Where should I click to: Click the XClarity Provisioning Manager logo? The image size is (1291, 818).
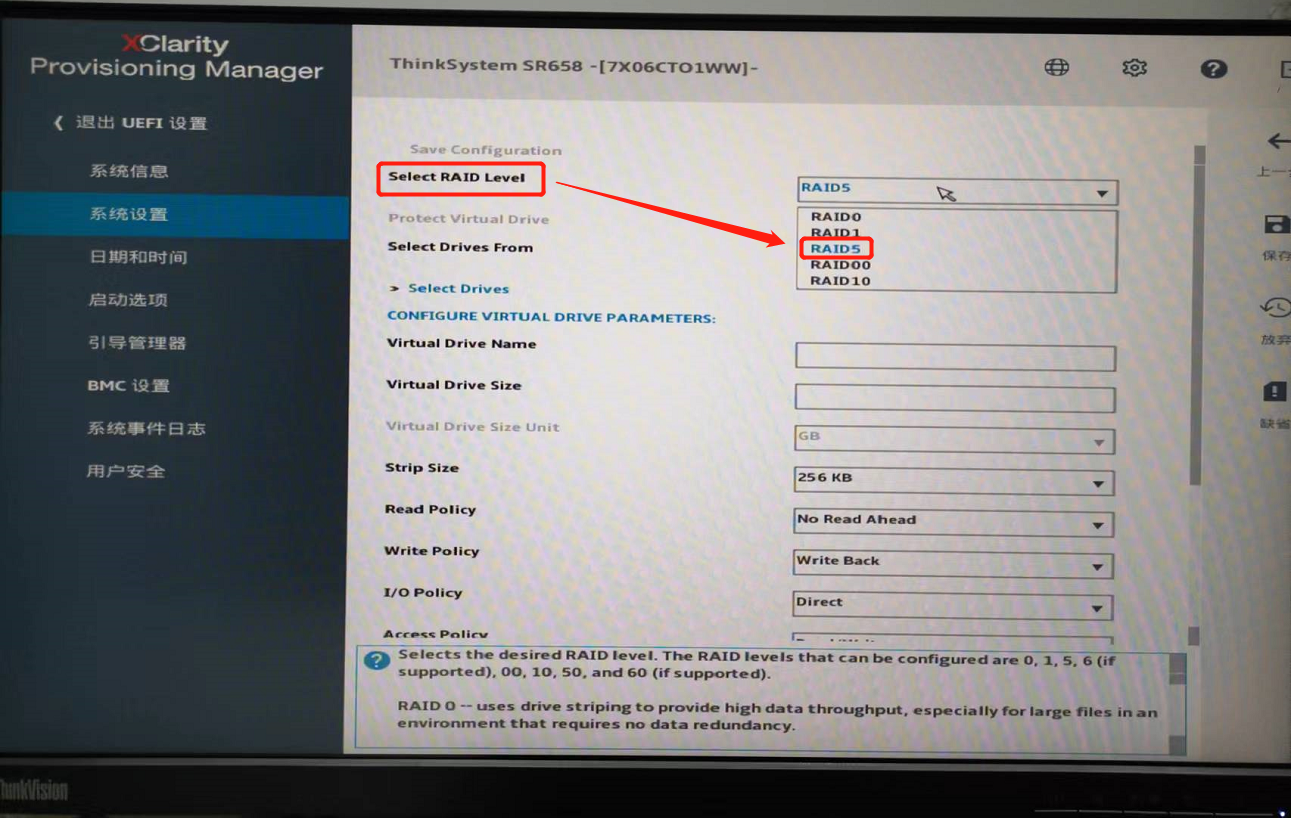[x=177, y=57]
